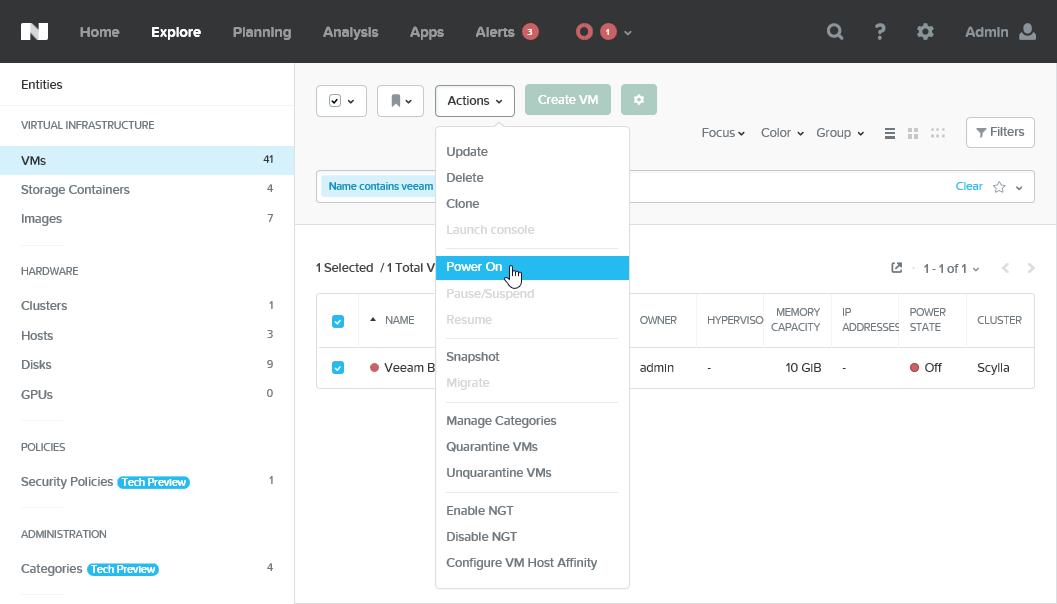Toggle the select-all checkbox in table header
Screen dimensions: 1057x604
338,320
